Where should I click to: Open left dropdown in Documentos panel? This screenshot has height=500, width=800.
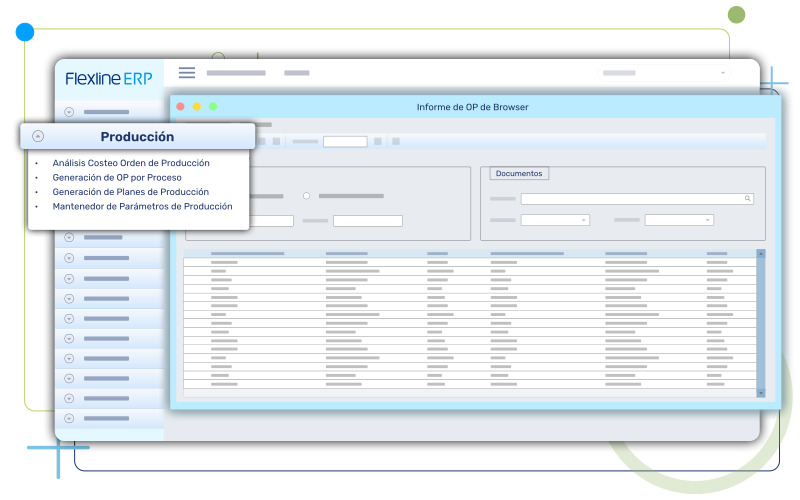pyautogui.click(x=555, y=220)
